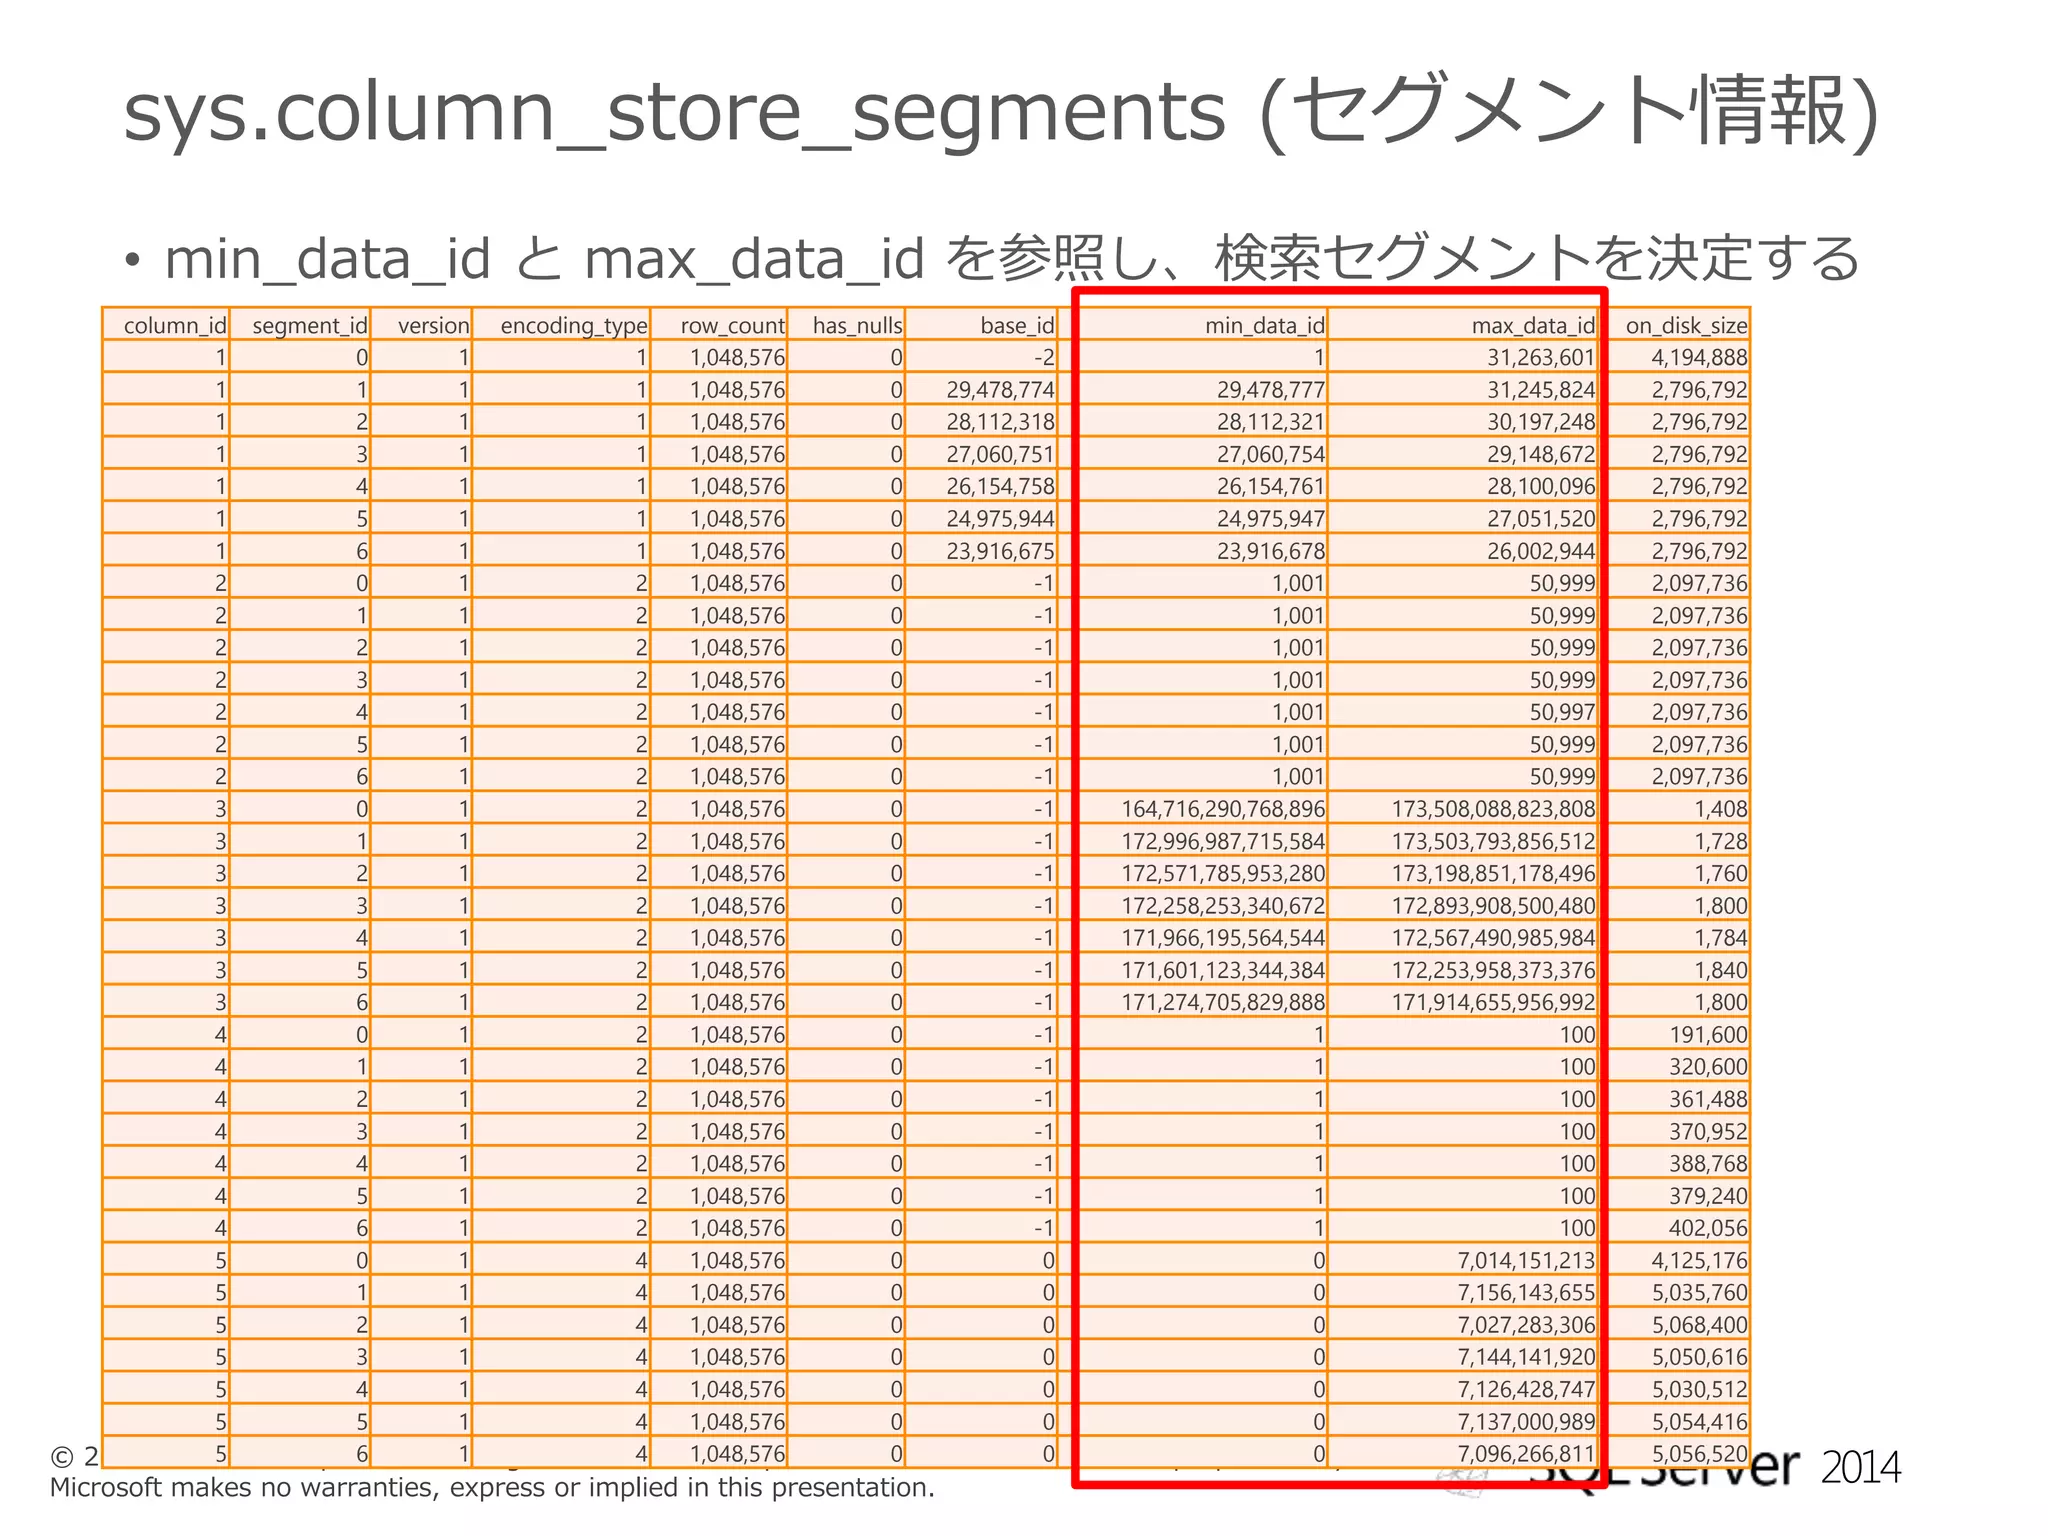Click the min_data_id value 29,478,777
This screenshot has width=2048, height=1536.
click(1271, 390)
